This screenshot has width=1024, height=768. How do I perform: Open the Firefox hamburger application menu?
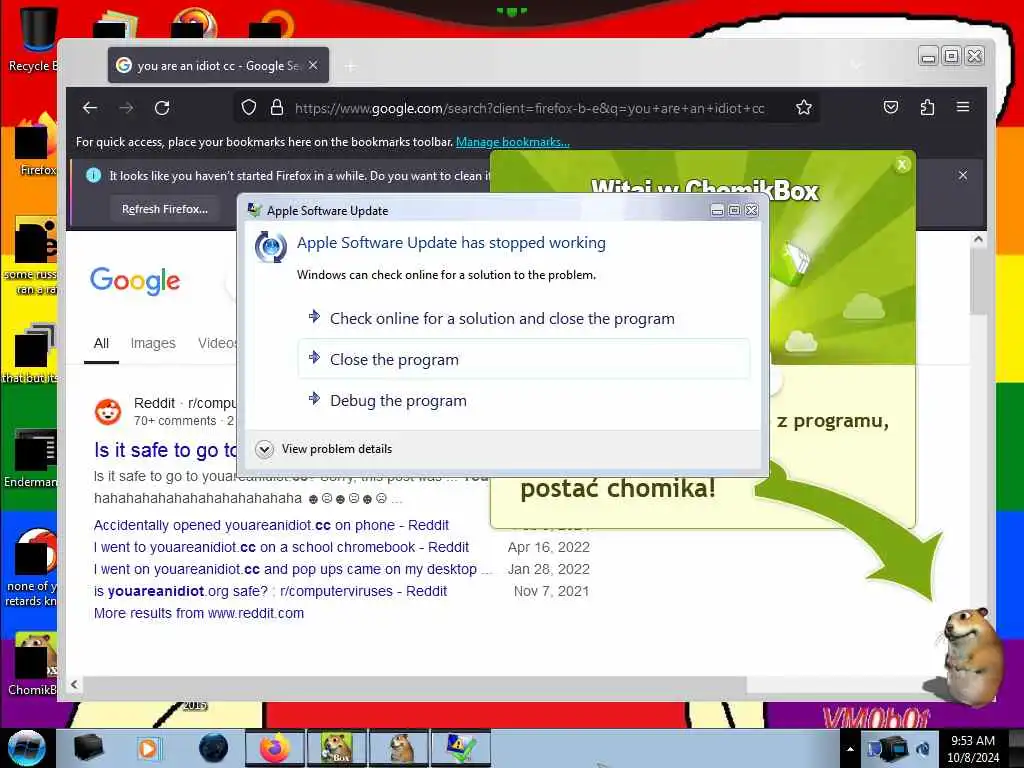point(963,106)
